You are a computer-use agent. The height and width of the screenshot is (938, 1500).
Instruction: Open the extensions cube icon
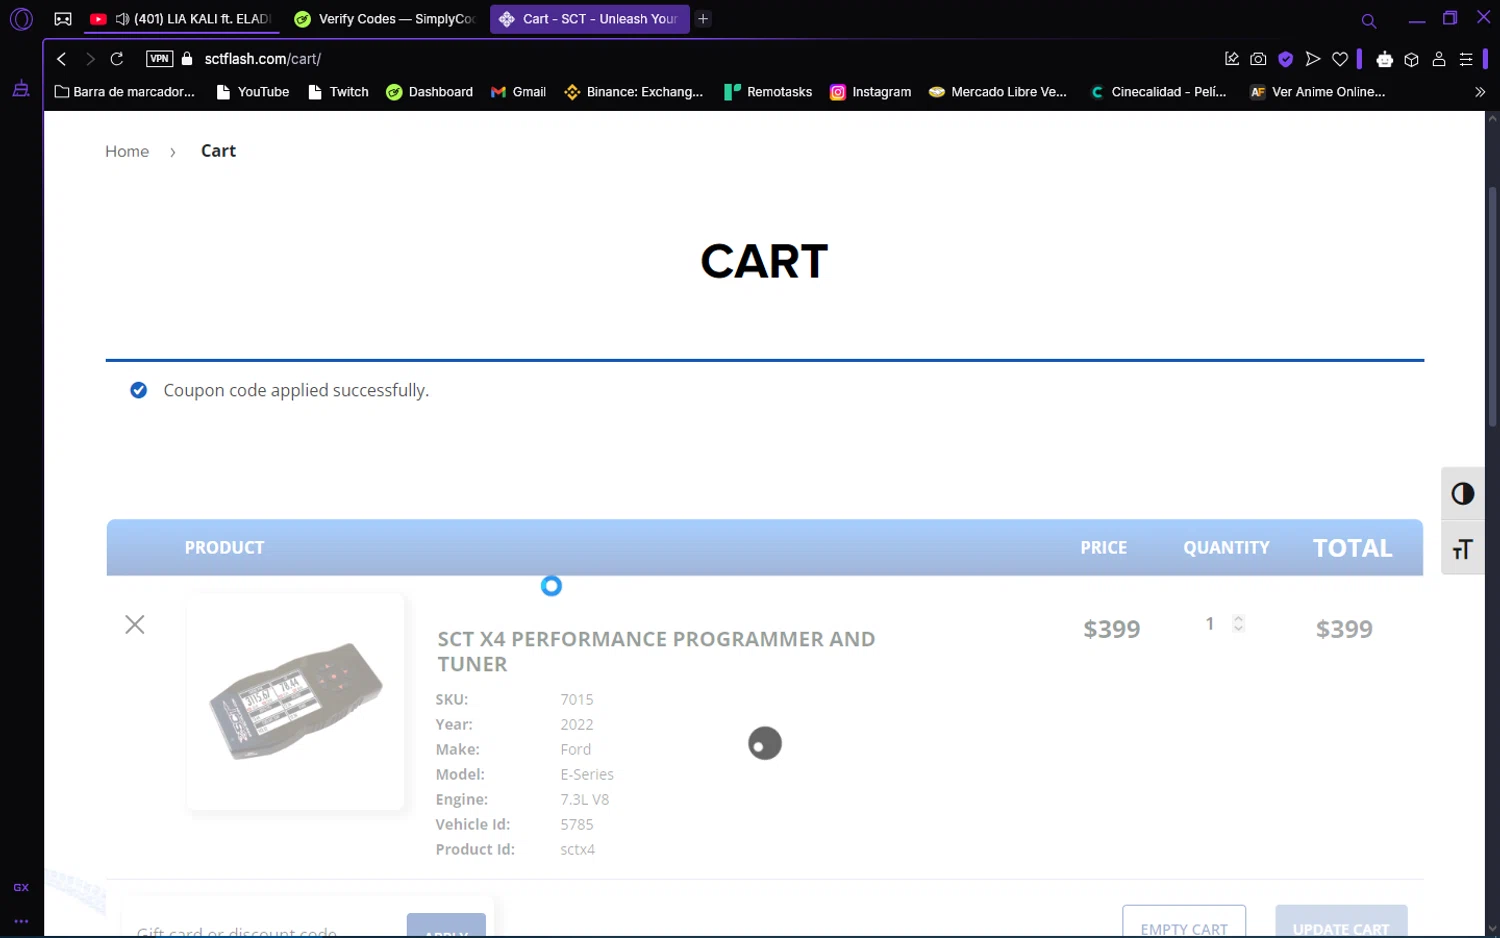click(x=1411, y=59)
